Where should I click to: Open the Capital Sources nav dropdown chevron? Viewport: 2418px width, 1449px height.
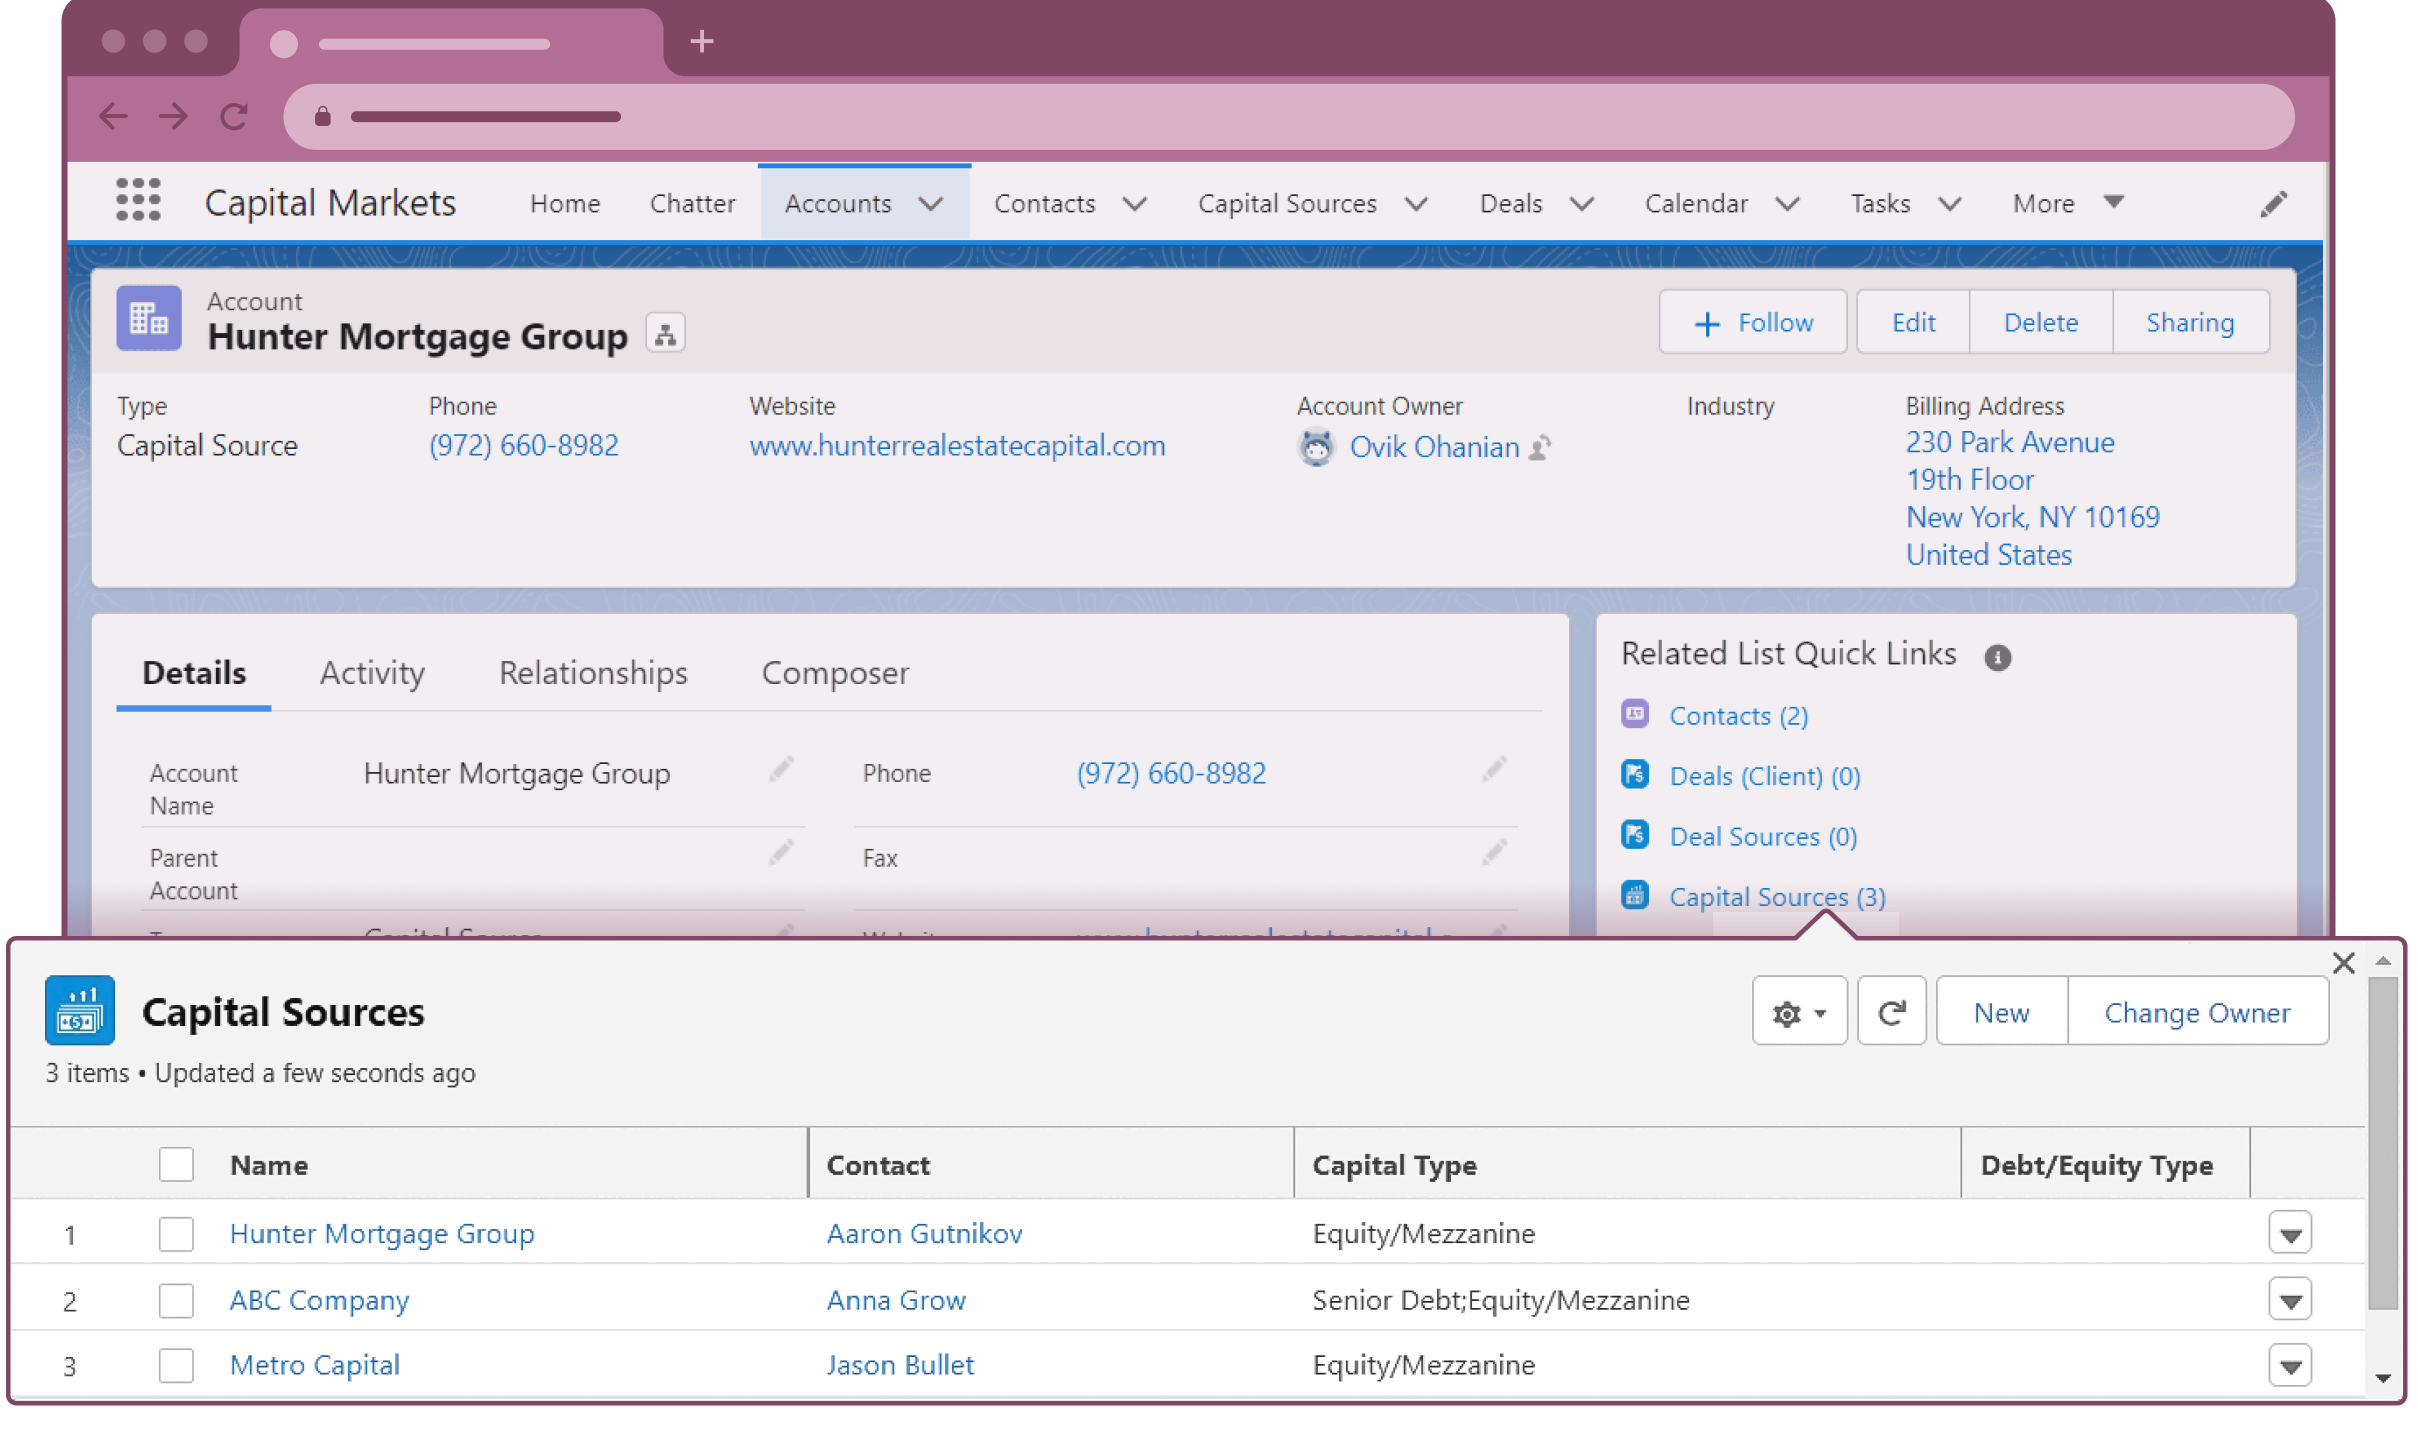click(x=1416, y=204)
